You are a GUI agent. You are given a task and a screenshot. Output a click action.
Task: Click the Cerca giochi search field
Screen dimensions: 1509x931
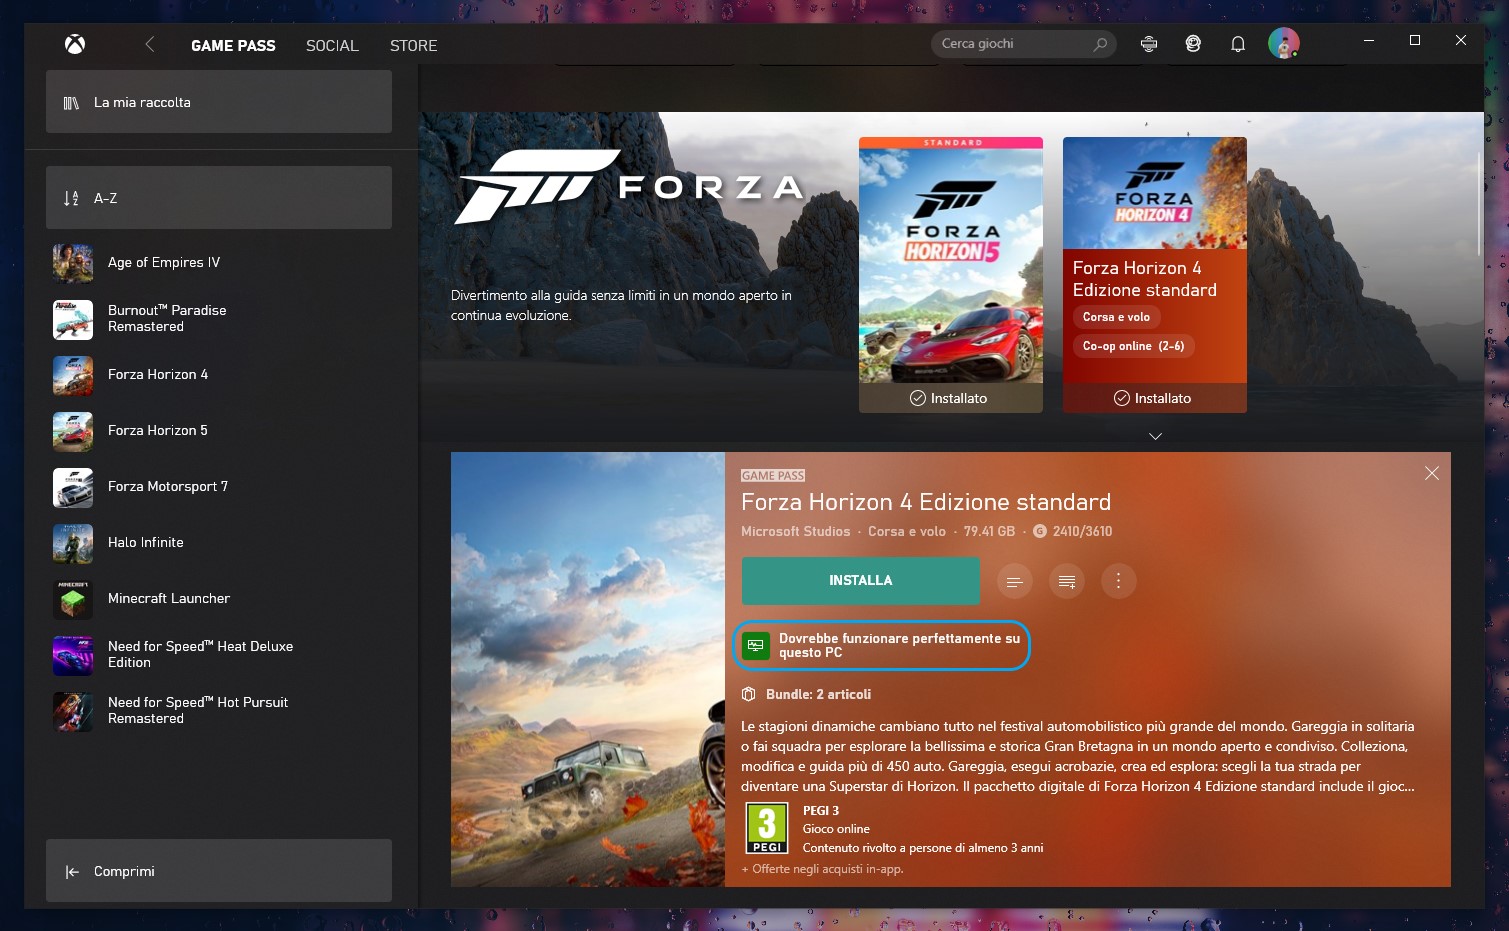pyautogui.click(x=1024, y=44)
